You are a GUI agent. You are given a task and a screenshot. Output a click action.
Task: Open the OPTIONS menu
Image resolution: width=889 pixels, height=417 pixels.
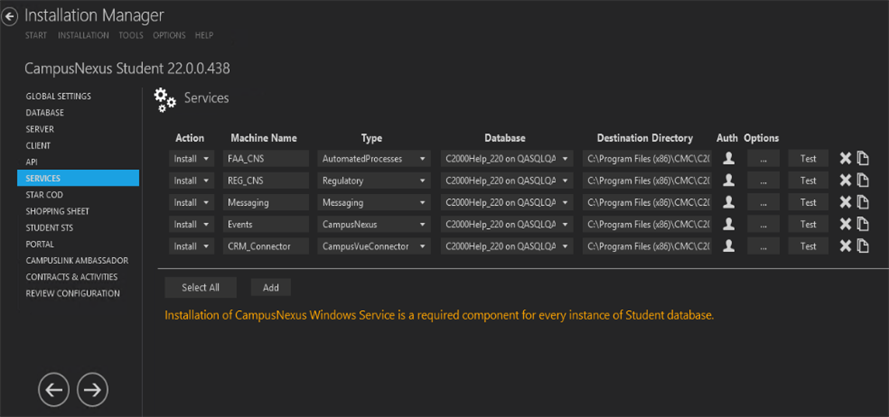(x=169, y=35)
